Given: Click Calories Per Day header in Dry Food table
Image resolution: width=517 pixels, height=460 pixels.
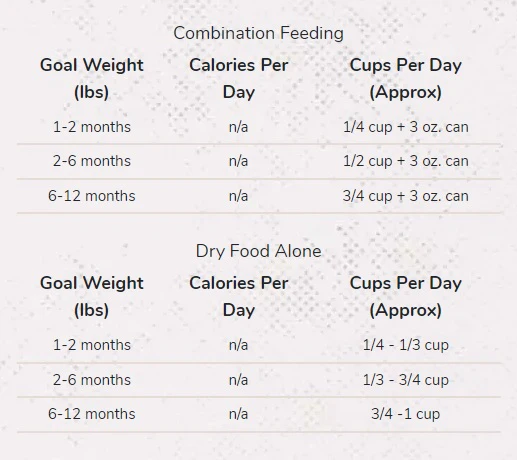Looking at the screenshot, I should tap(239, 296).
